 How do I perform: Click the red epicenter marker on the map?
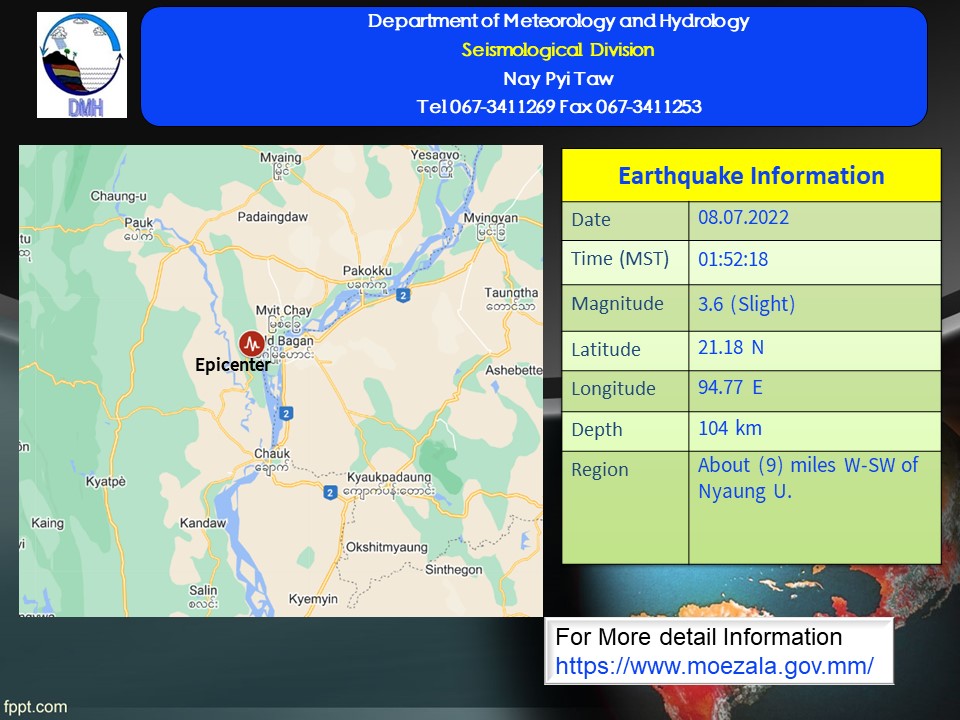tap(252, 344)
